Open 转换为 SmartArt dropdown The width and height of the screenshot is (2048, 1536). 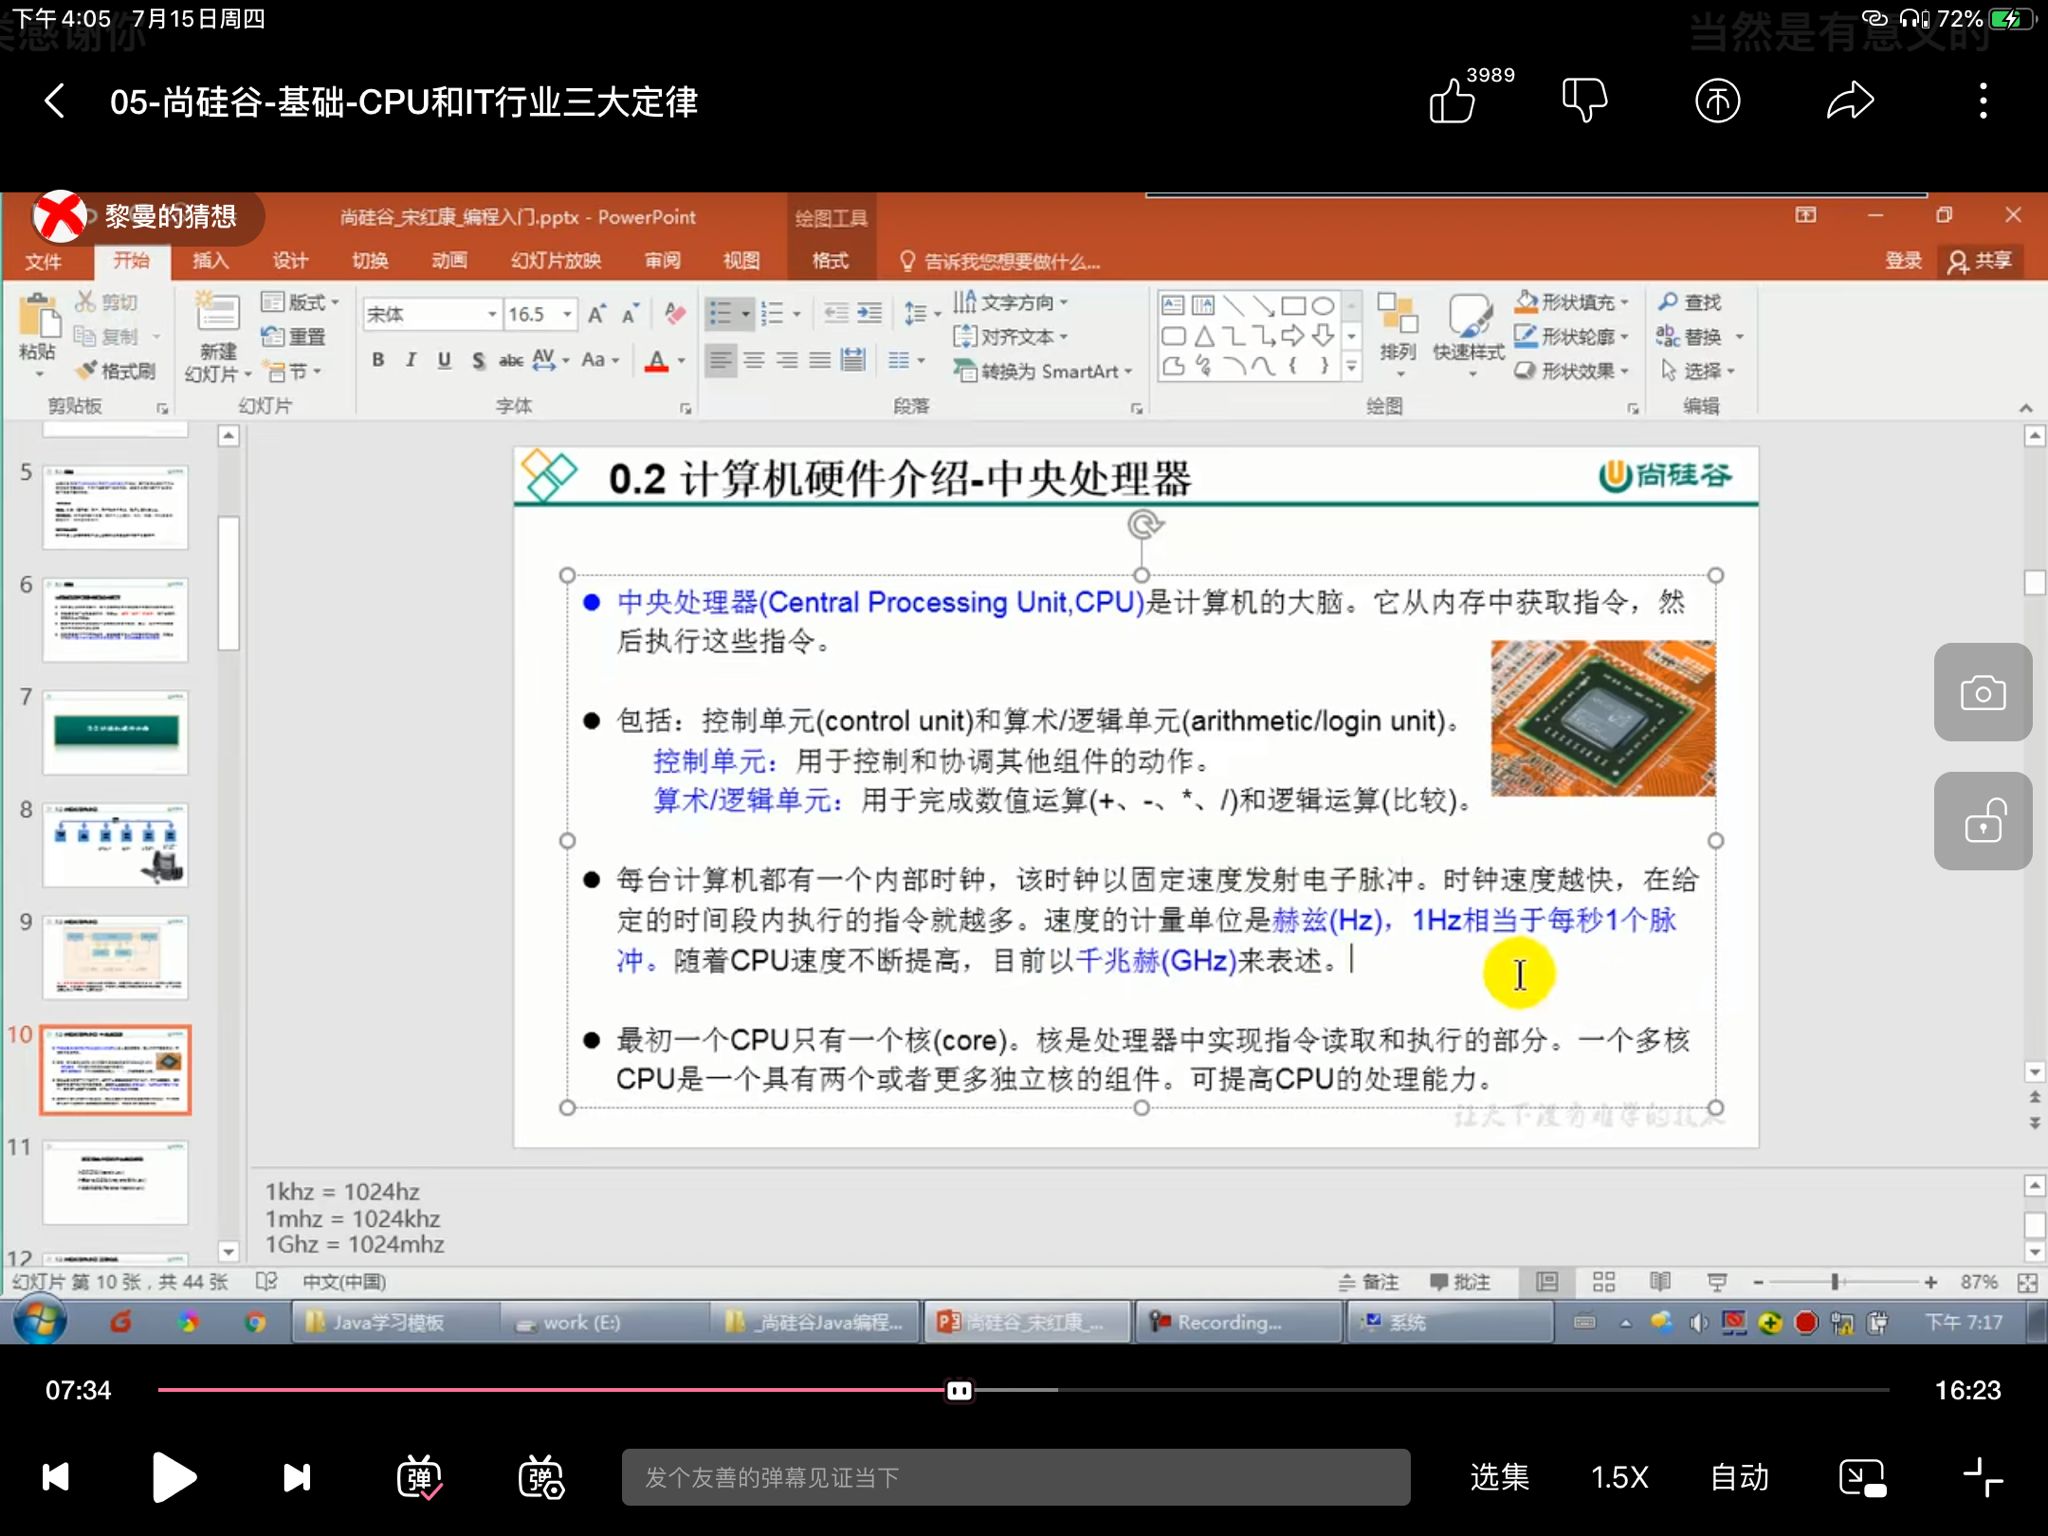(x=1043, y=371)
